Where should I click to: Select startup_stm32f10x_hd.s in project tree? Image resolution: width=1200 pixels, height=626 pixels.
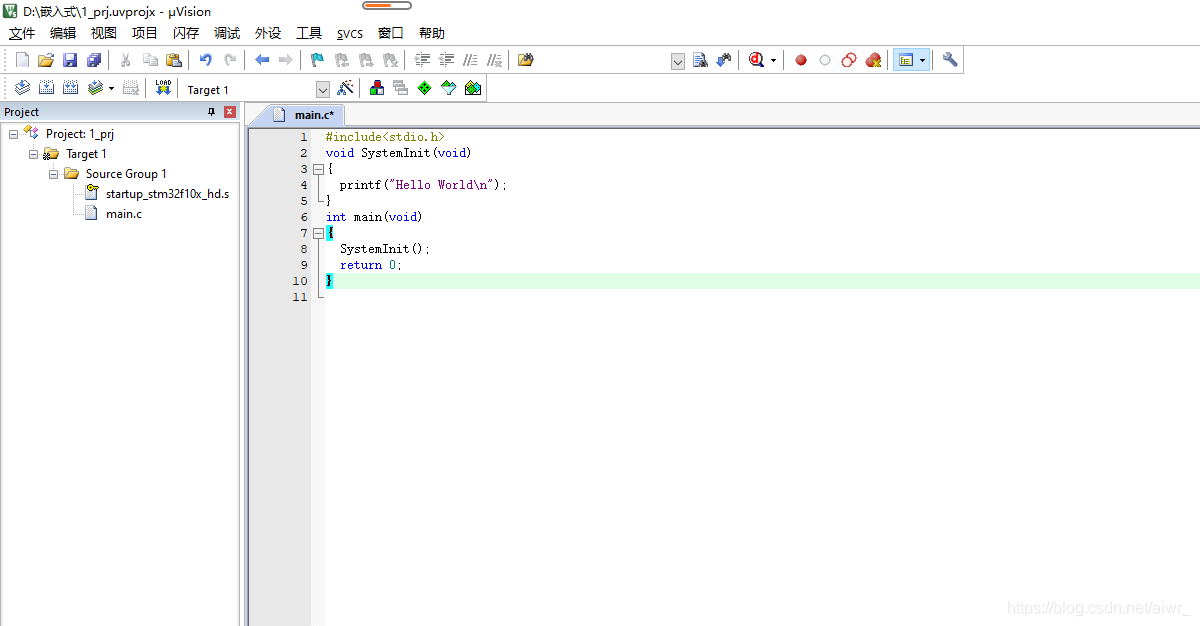[167, 194]
